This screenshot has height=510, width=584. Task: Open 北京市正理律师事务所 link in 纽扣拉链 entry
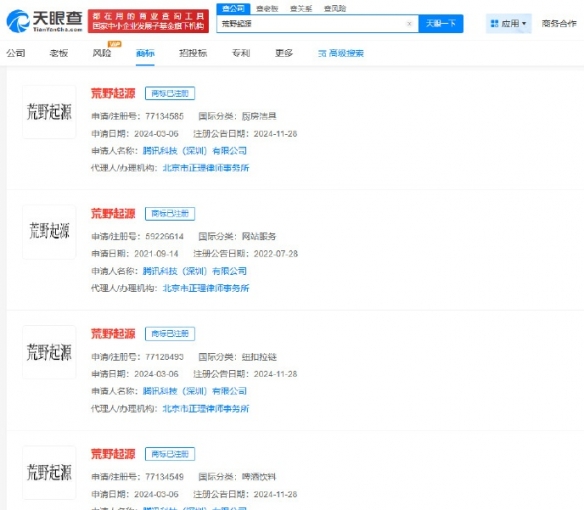click(x=206, y=409)
